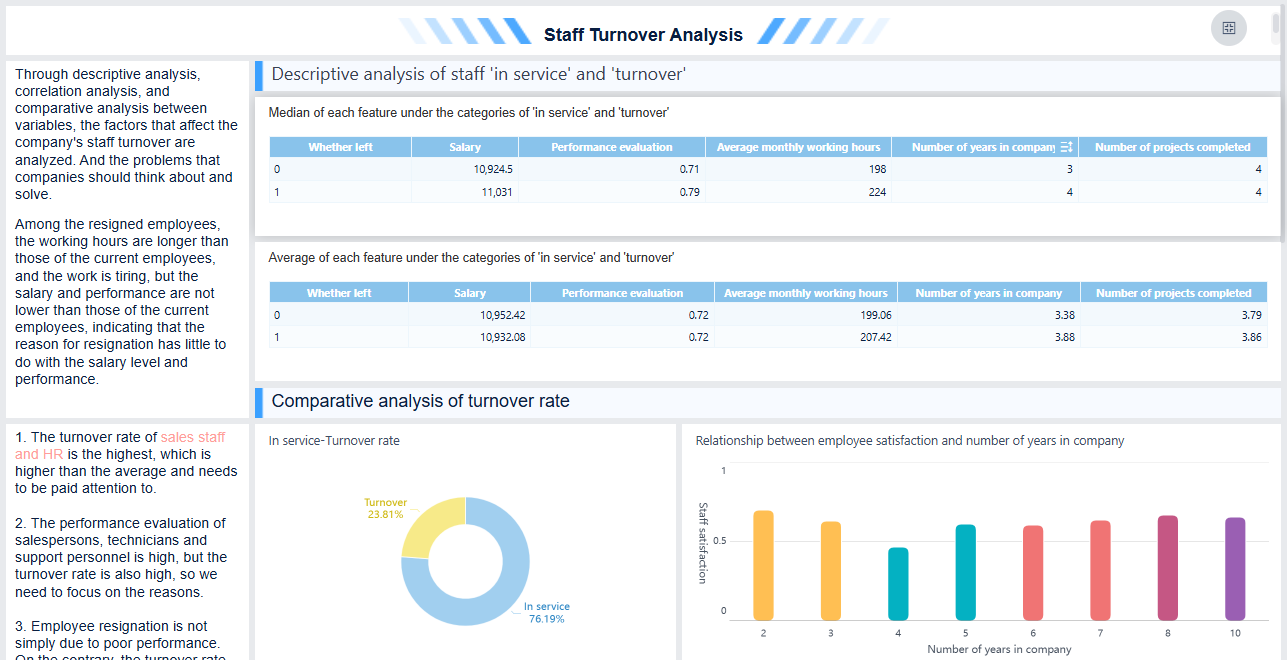Click the Performance evaluation header in the average table

(621, 292)
